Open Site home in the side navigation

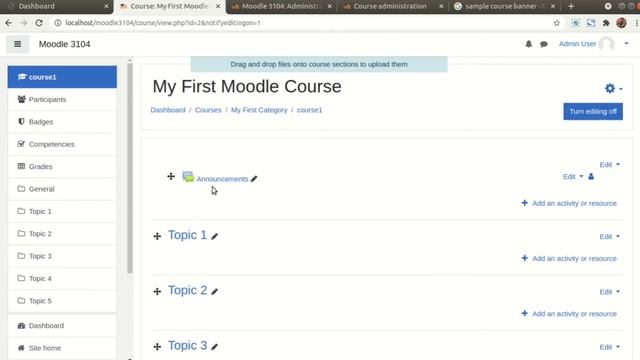pyautogui.click(x=62, y=348)
